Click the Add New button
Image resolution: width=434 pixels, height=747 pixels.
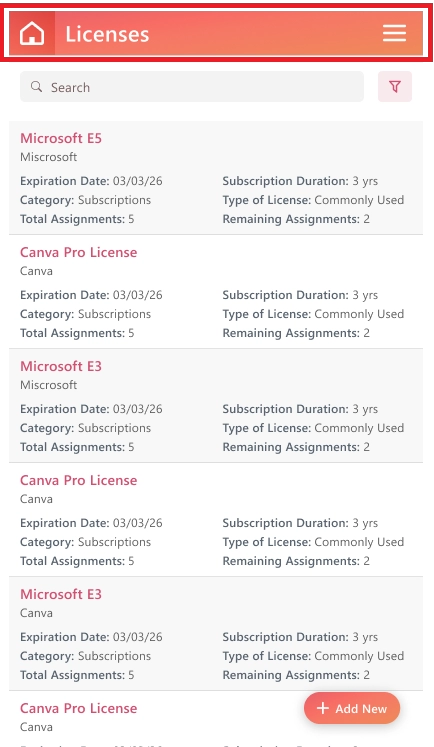(x=352, y=708)
